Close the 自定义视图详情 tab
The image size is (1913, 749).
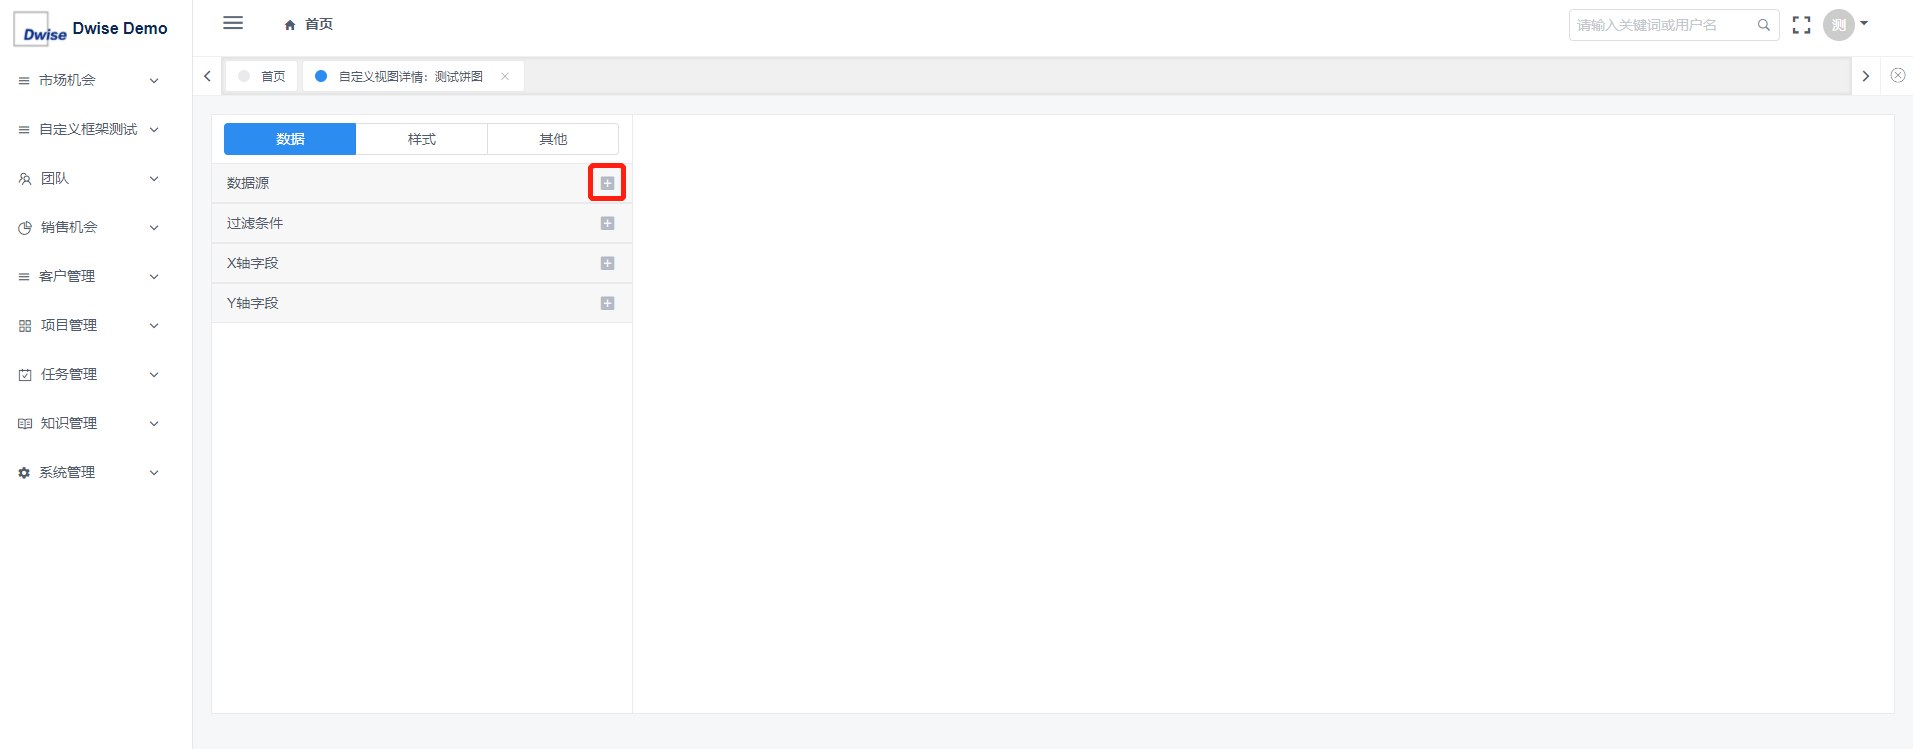click(x=505, y=76)
